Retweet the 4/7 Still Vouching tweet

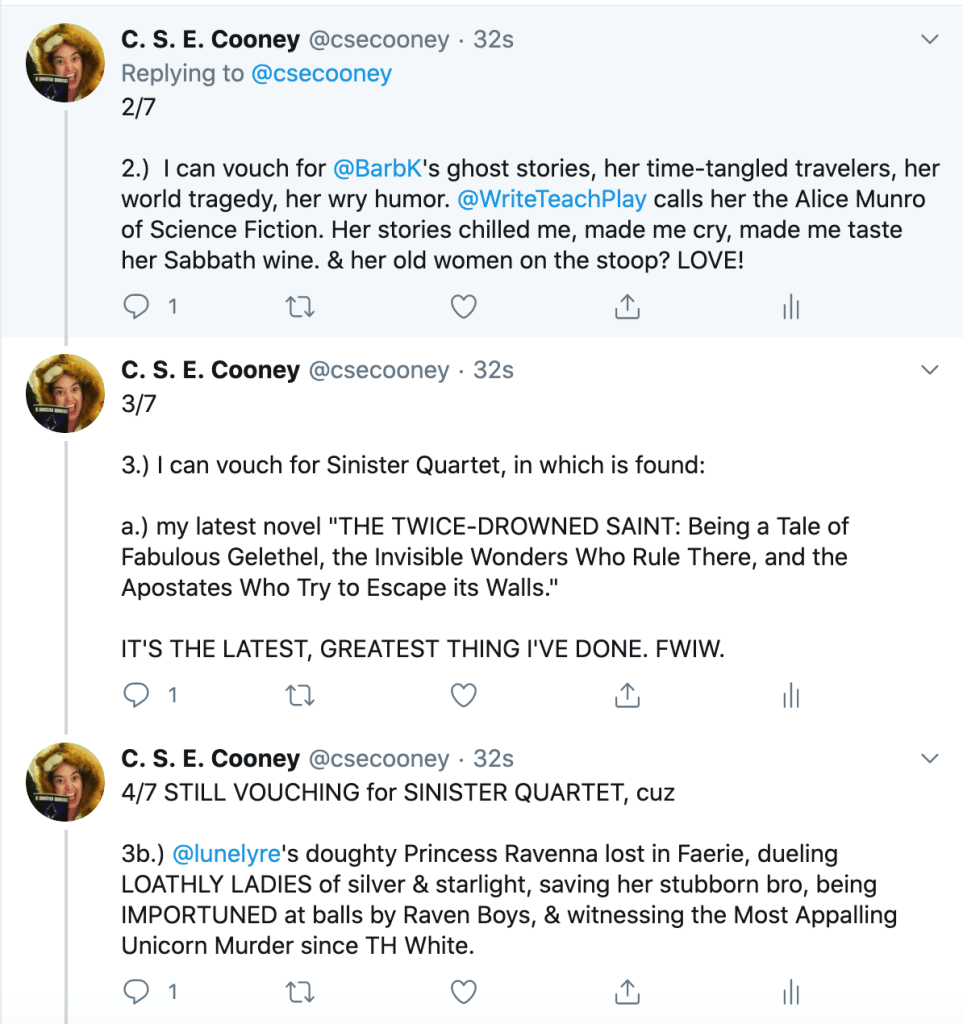[x=299, y=991]
